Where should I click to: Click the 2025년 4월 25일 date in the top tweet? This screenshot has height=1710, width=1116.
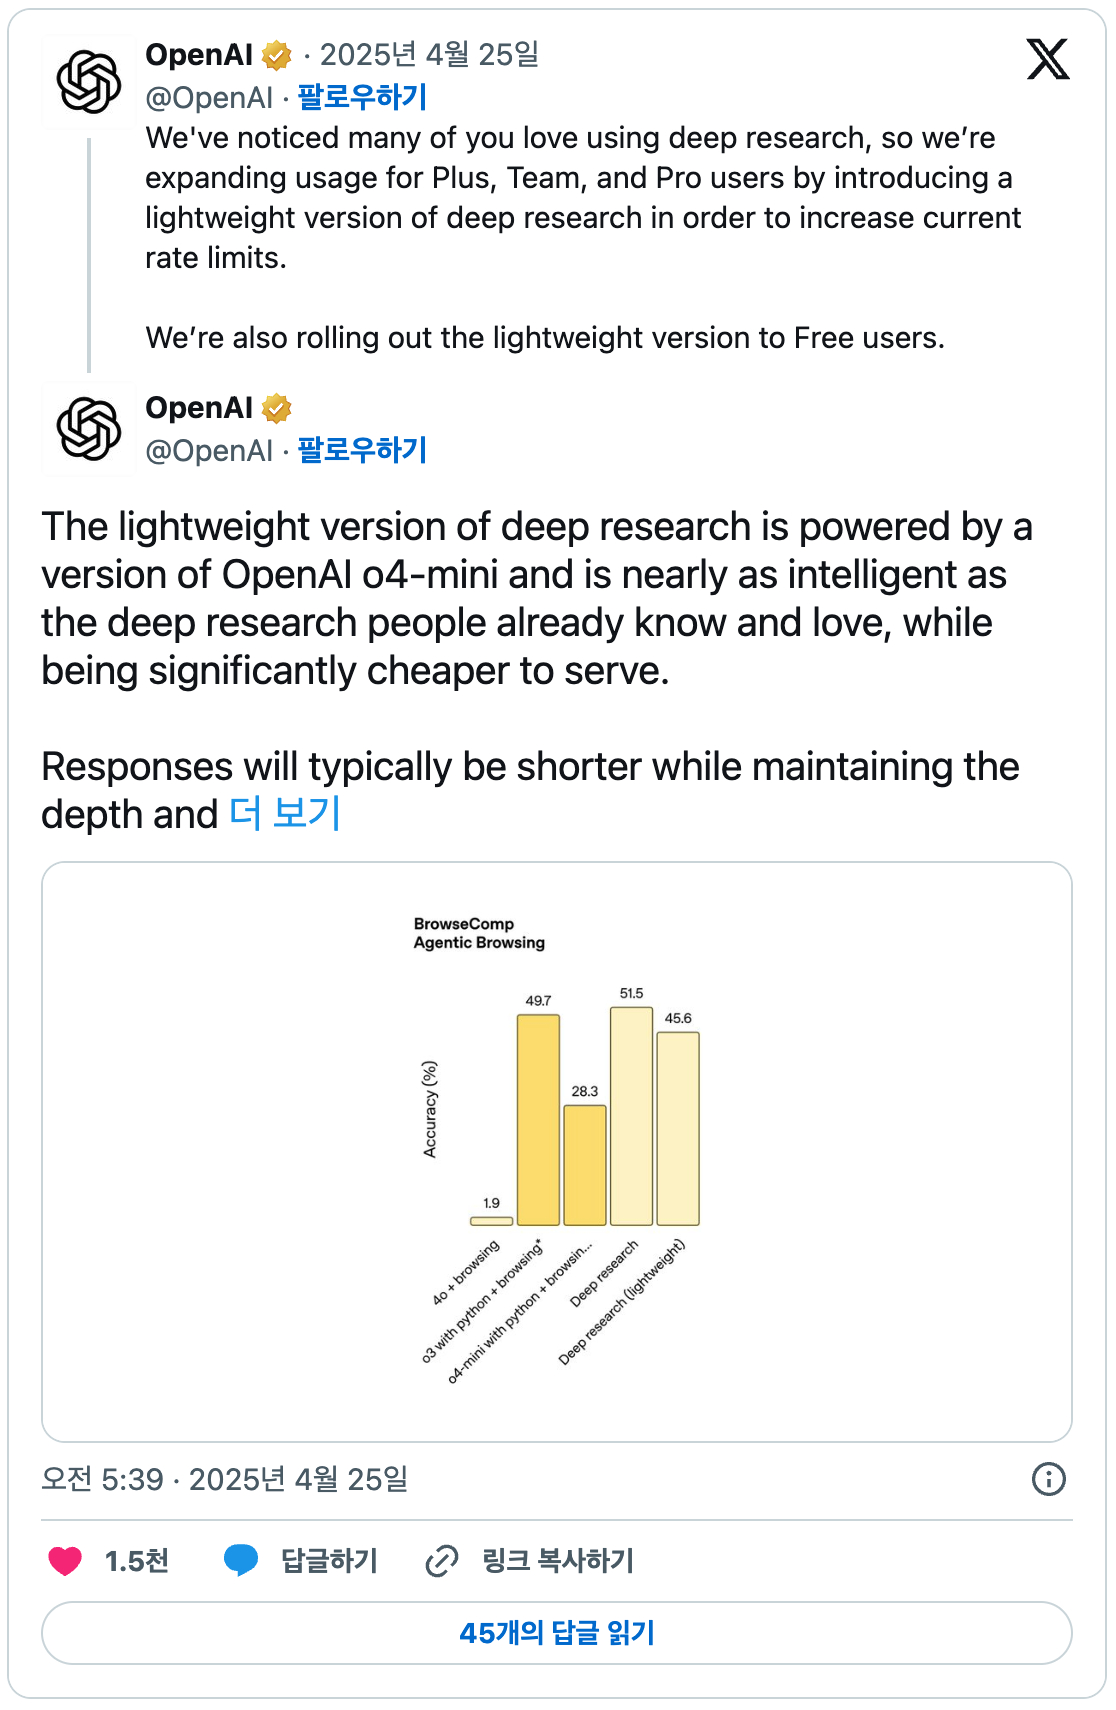tap(429, 55)
